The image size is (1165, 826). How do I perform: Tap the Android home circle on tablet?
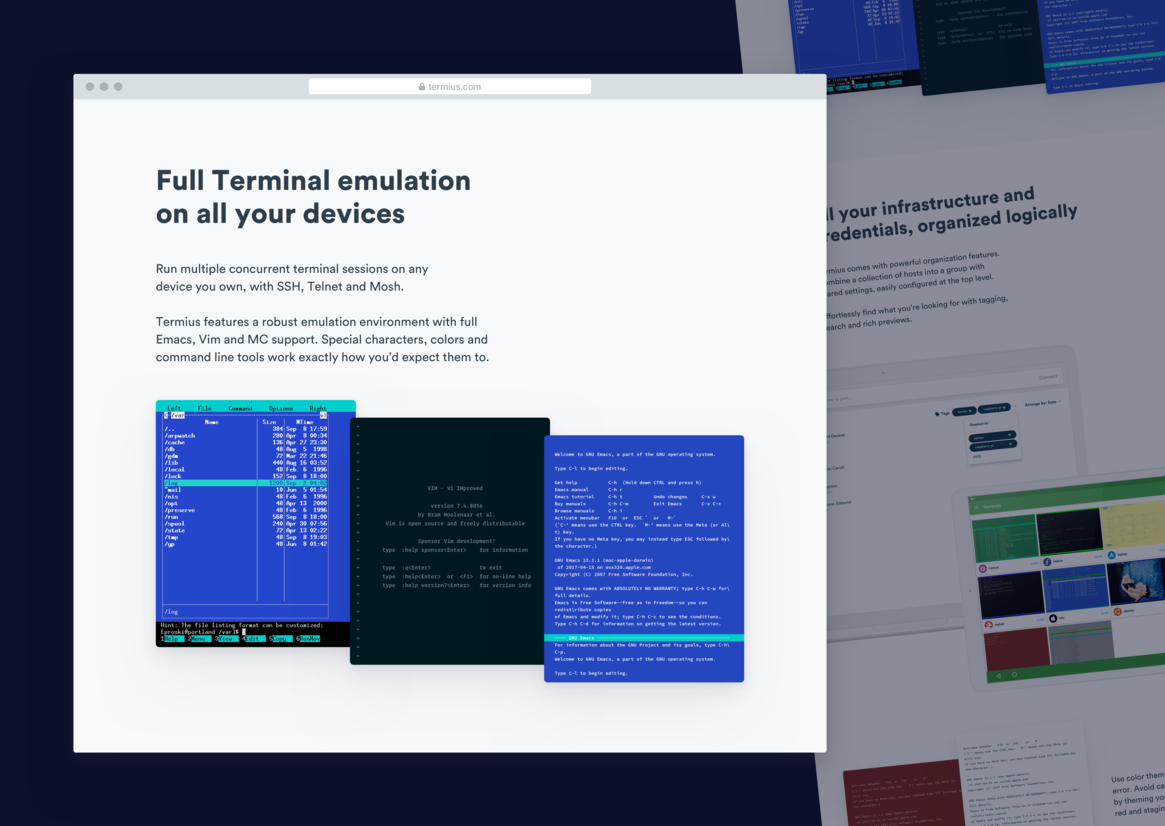point(1014,675)
